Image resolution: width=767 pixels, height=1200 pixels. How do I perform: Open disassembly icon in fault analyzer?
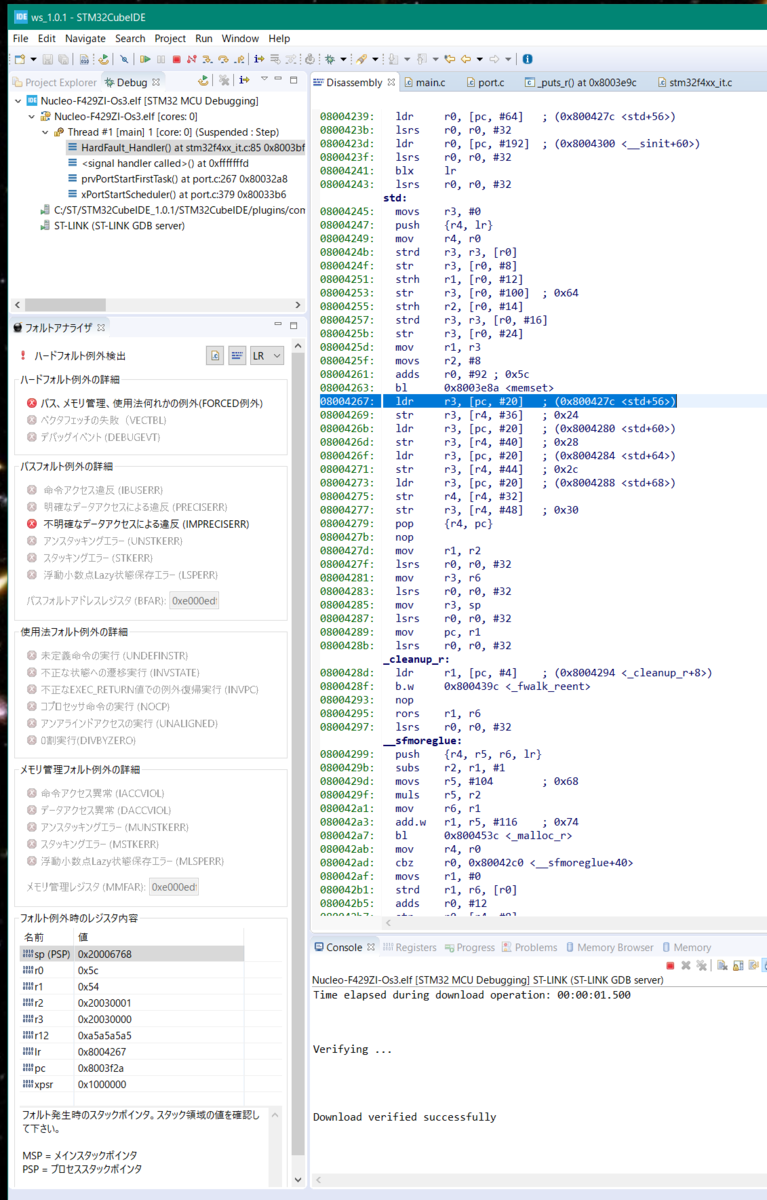(x=237, y=355)
